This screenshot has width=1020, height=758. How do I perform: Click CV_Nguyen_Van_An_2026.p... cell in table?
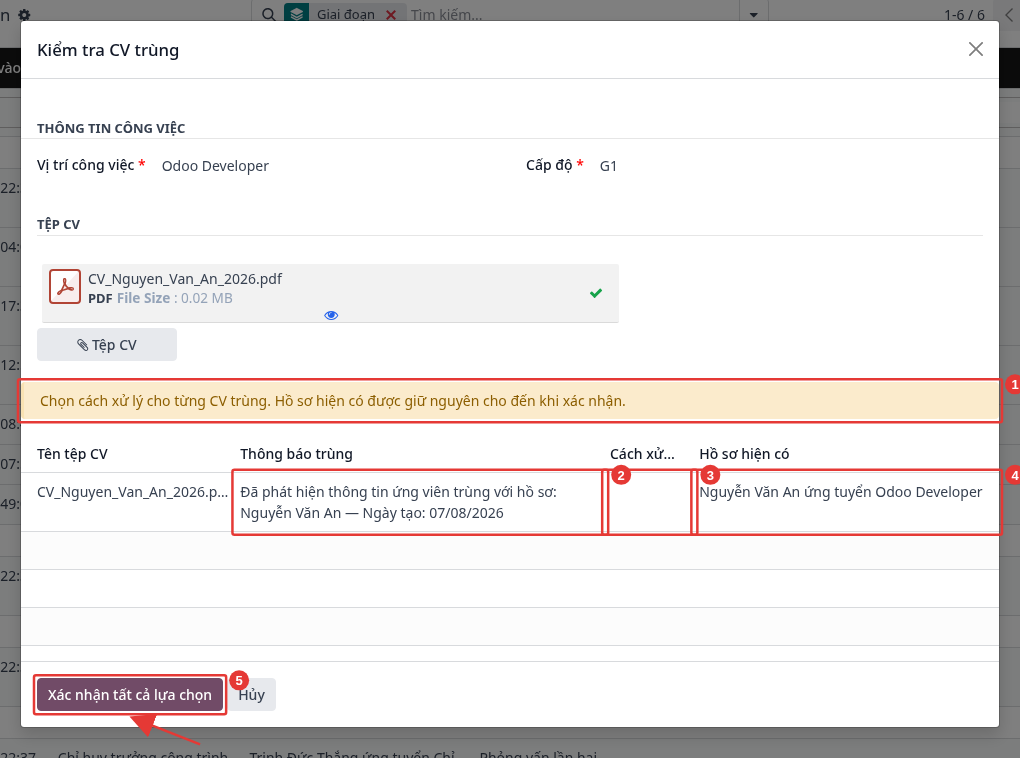click(133, 492)
